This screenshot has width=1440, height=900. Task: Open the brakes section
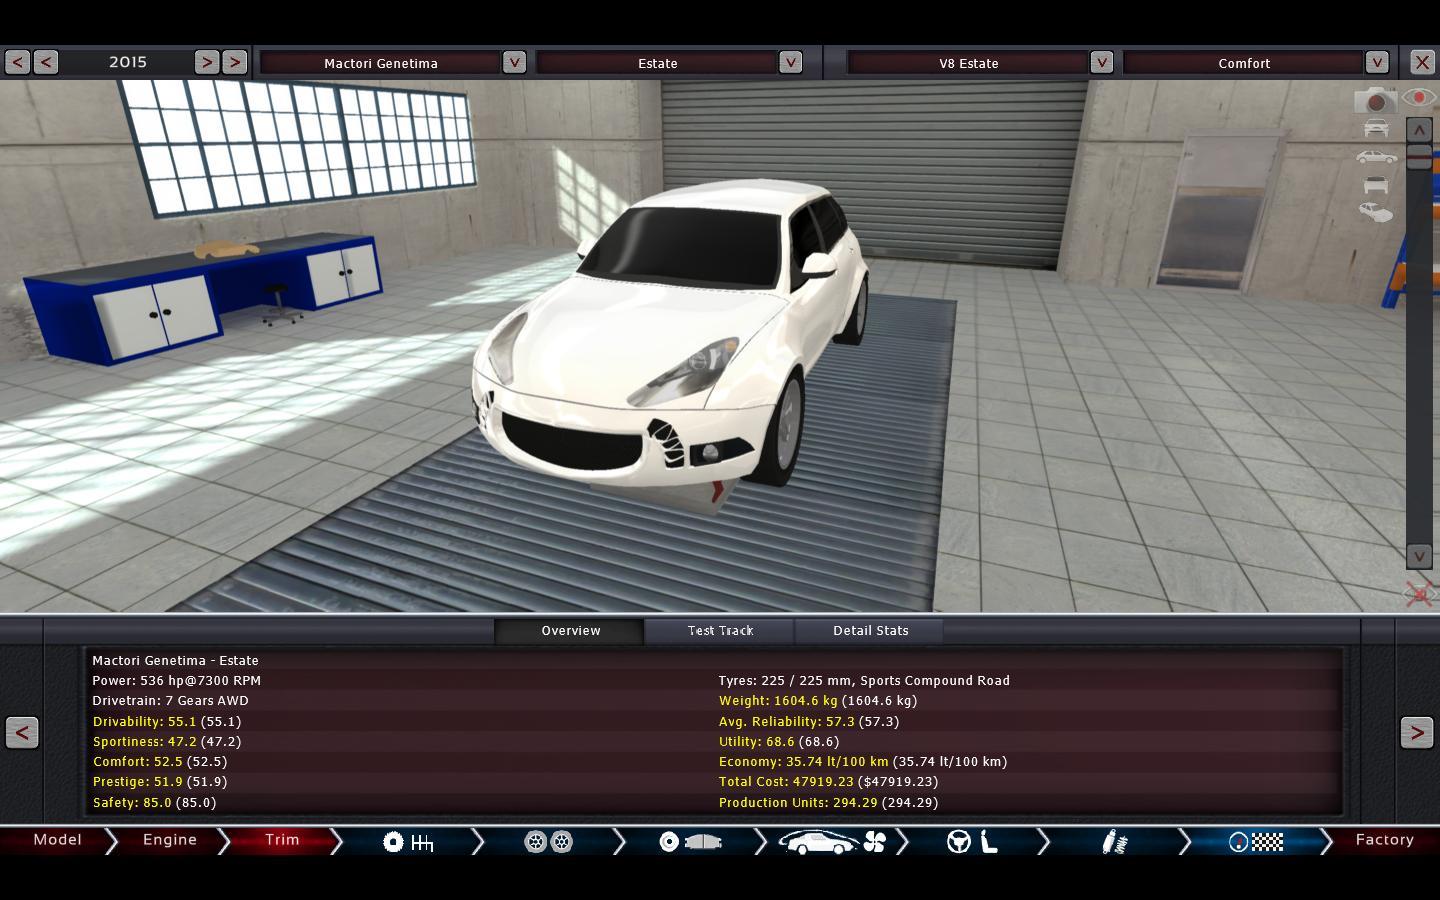[x=690, y=842]
